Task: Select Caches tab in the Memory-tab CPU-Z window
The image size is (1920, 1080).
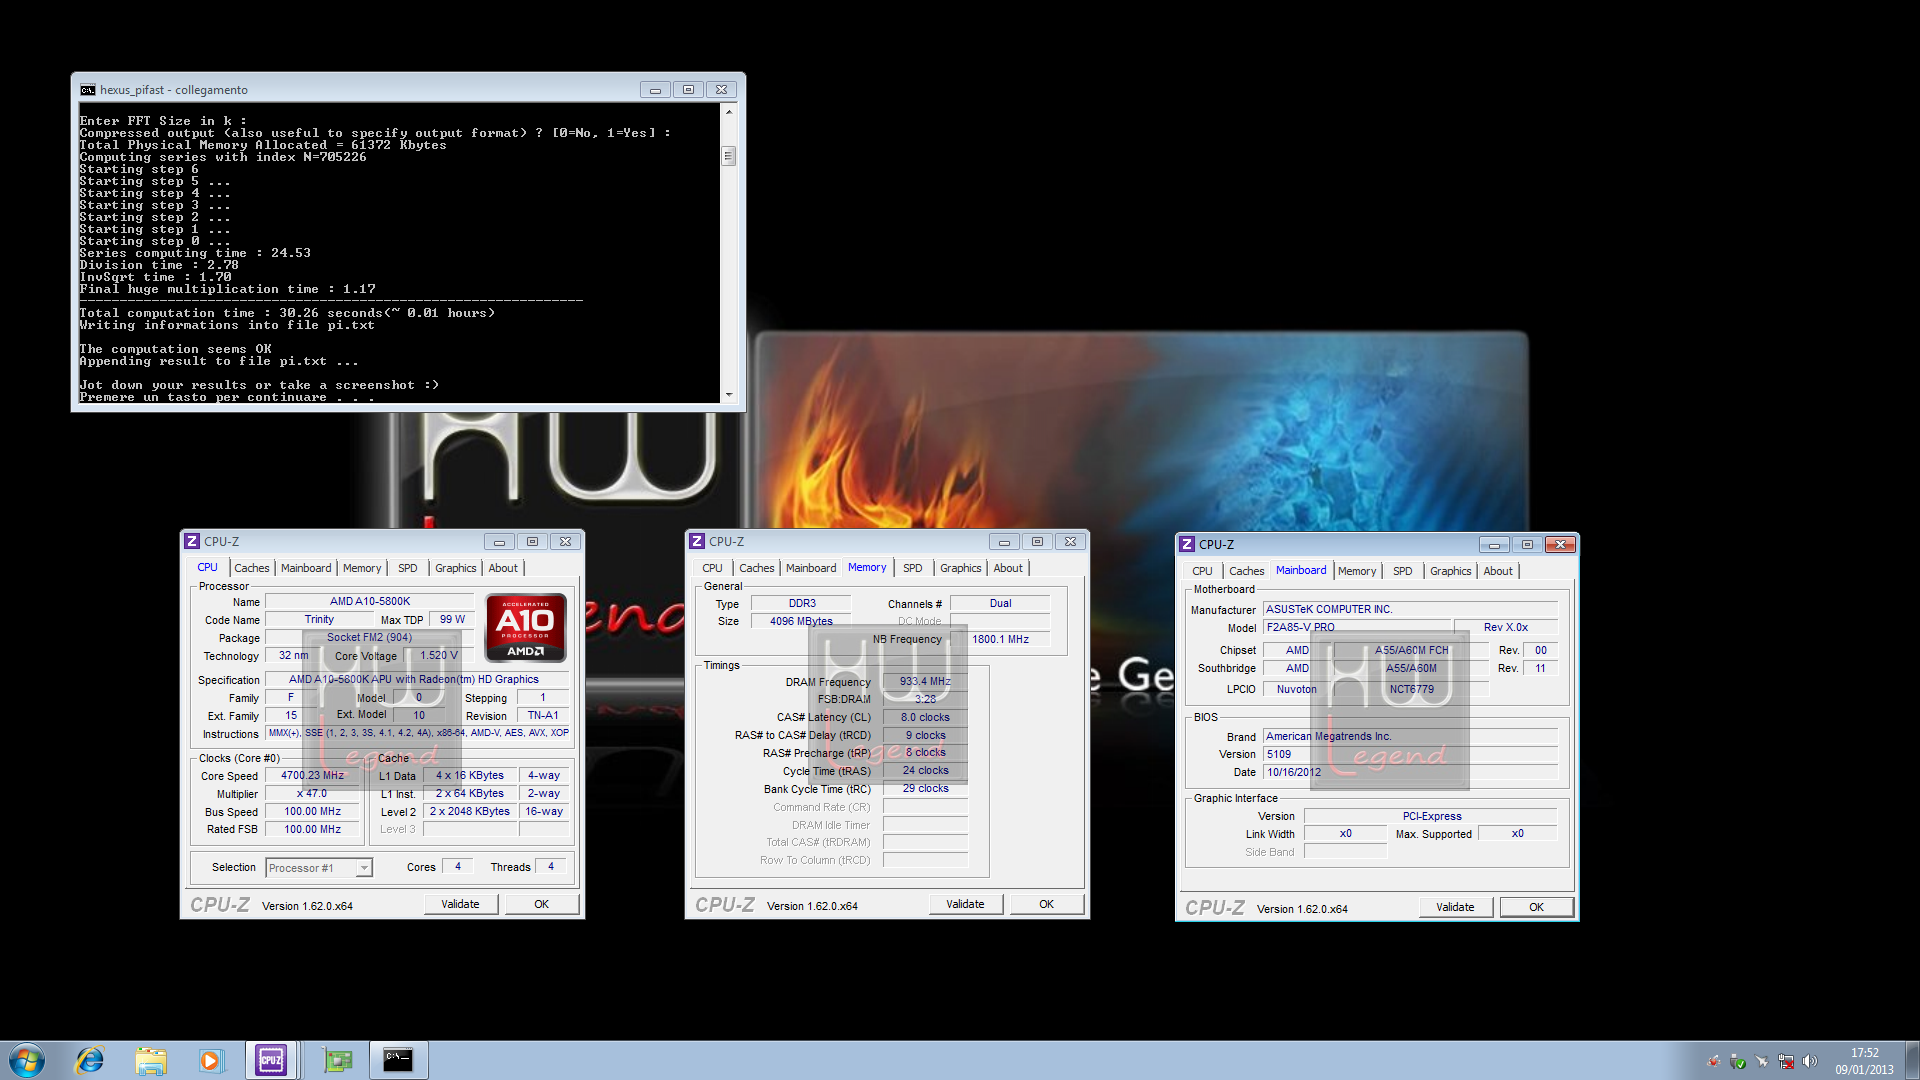Action: [757, 568]
